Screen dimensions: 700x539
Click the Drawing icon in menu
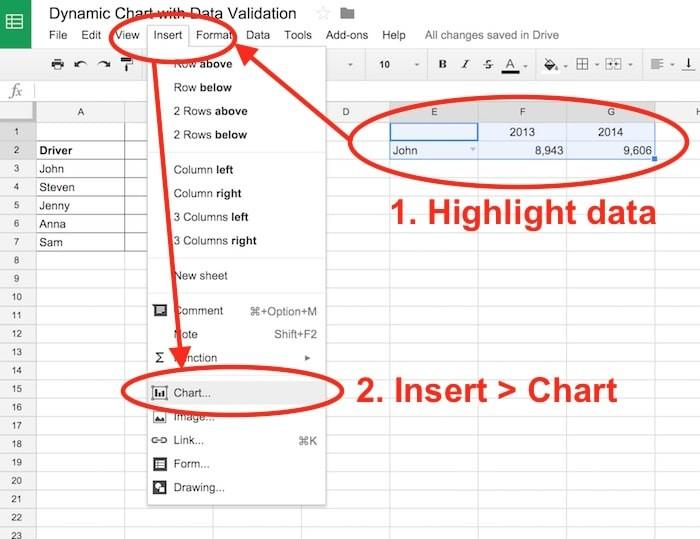tap(160, 487)
